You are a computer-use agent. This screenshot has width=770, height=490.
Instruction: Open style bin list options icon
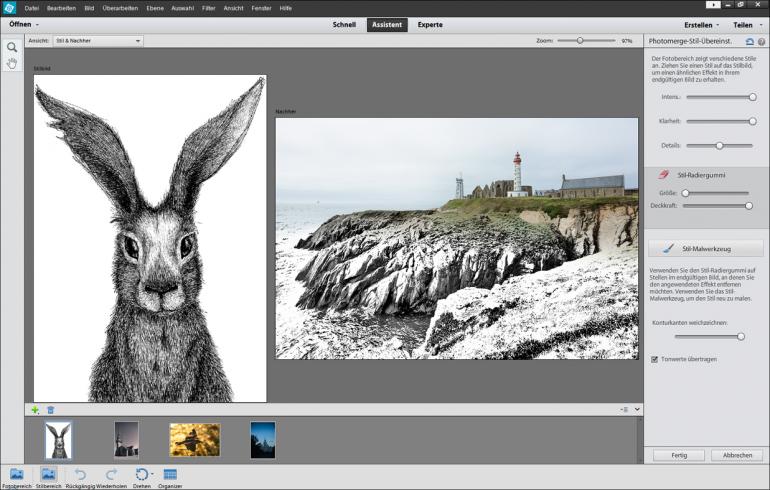[x=624, y=409]
